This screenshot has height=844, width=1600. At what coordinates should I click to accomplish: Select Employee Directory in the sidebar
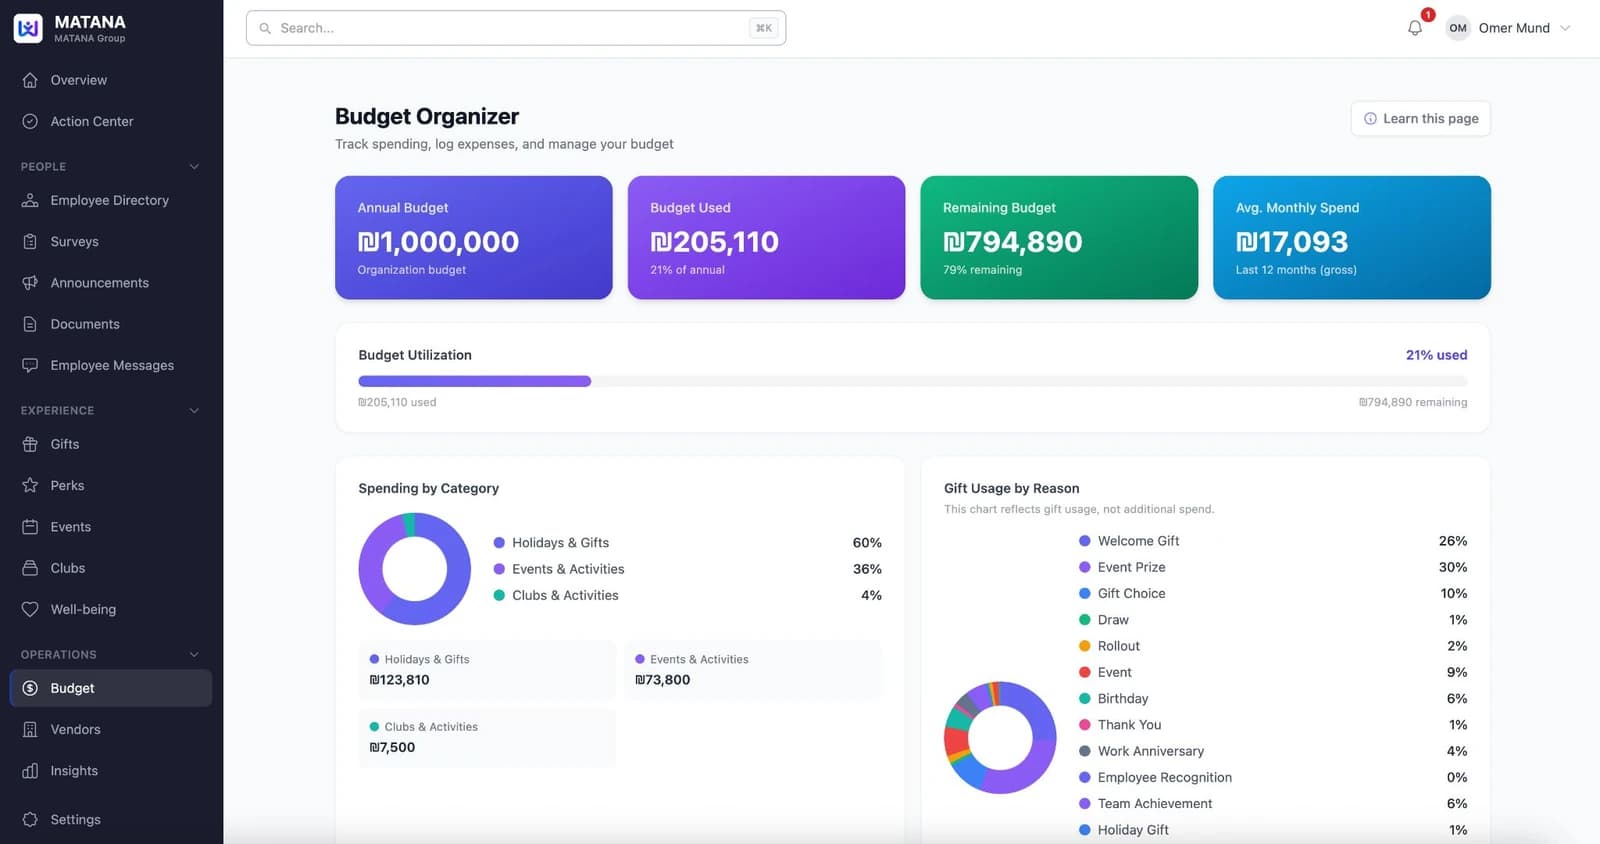point(111,200)
